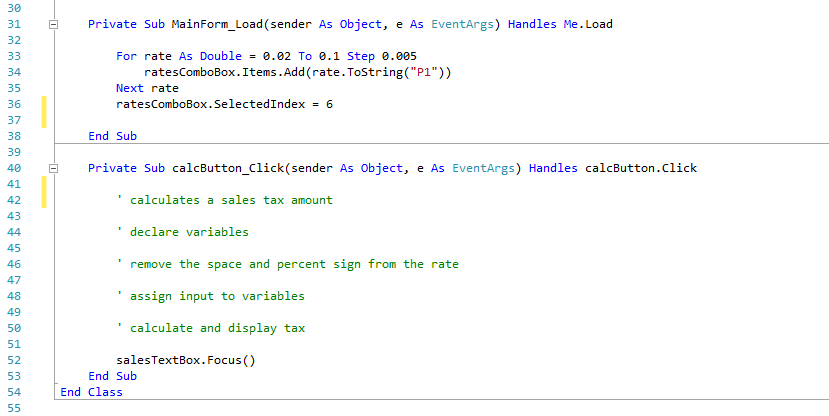Click 'ratesComboBox.SelectedIndex = 6' line
The image size is (829, 416).
tap(224, 104)
